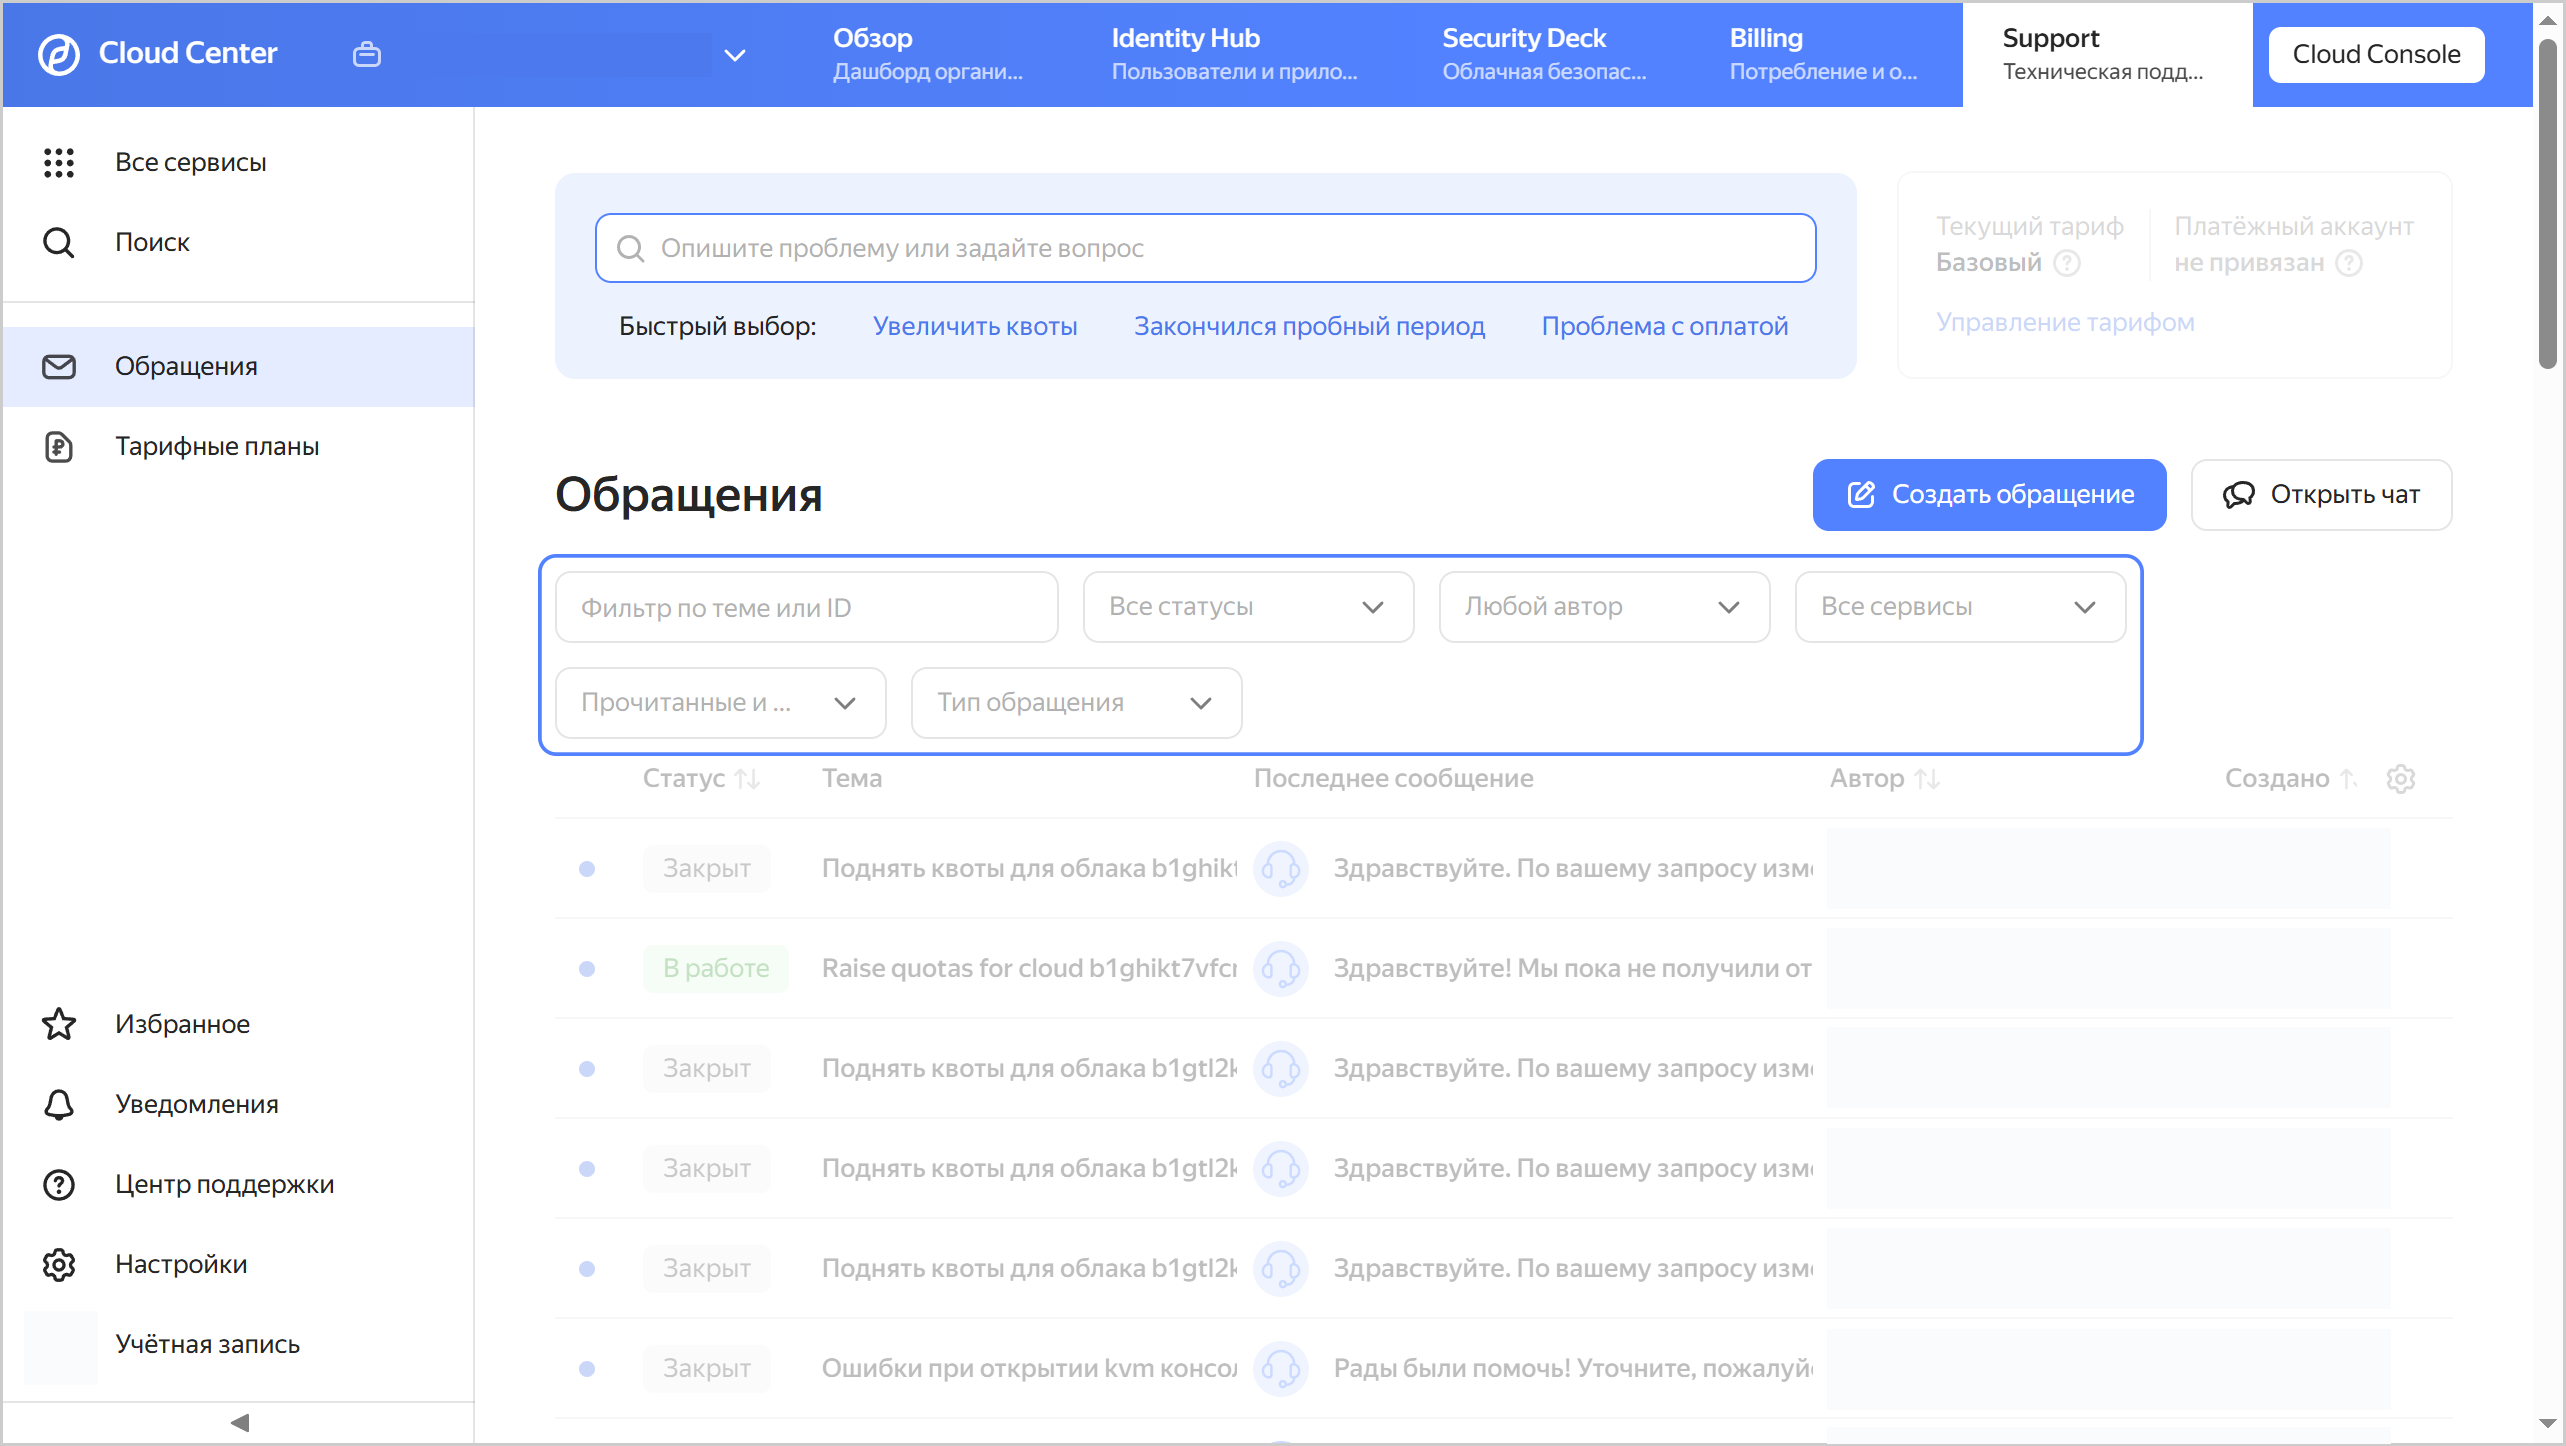Expand the Request type dropdown

click(1075, 703)
